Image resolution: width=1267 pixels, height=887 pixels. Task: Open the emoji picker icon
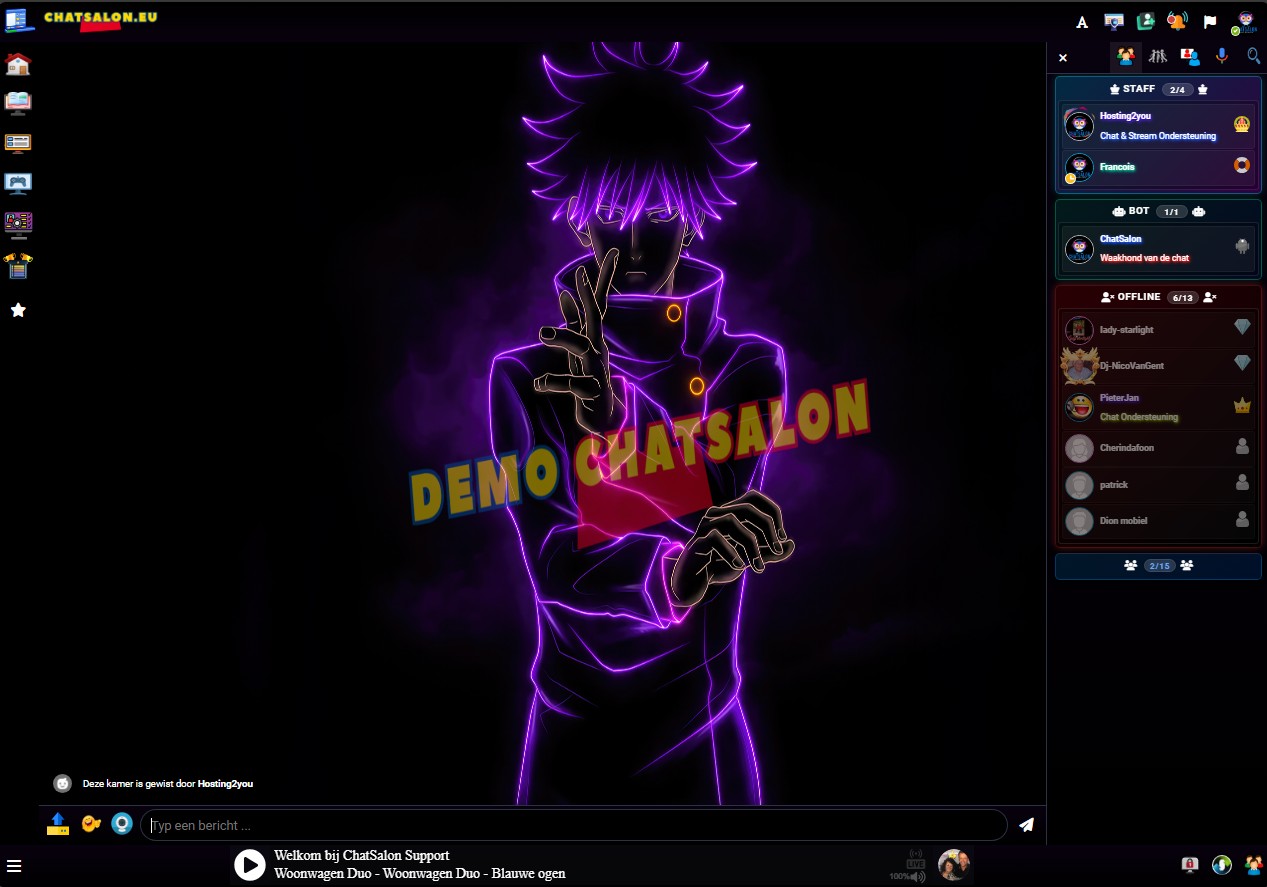point(91,824)
